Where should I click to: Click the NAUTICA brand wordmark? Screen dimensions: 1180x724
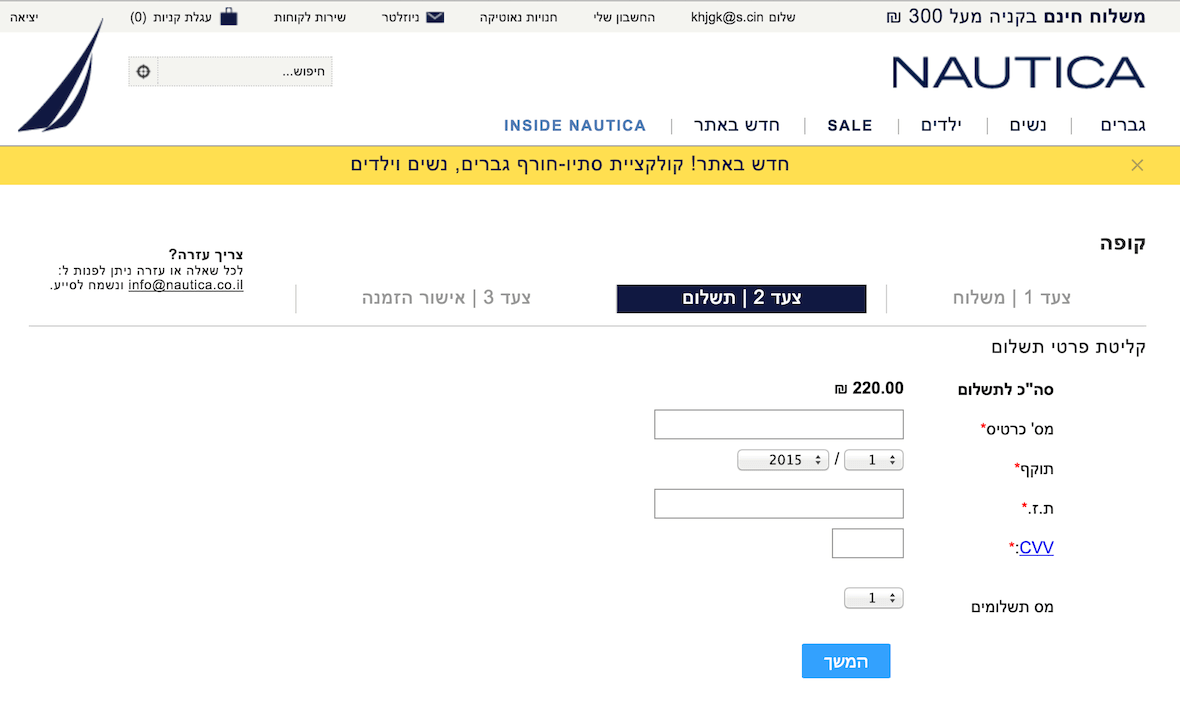1018,73
